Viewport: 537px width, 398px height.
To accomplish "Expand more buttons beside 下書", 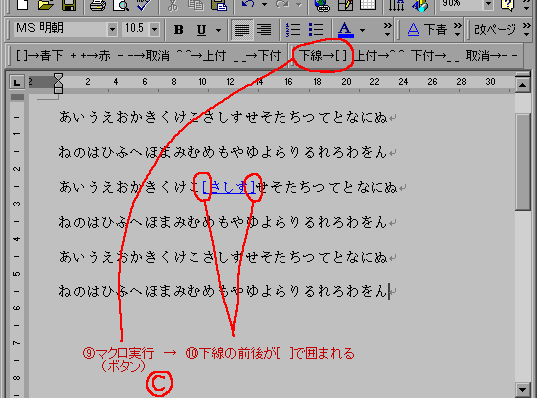I will (458, 29).
